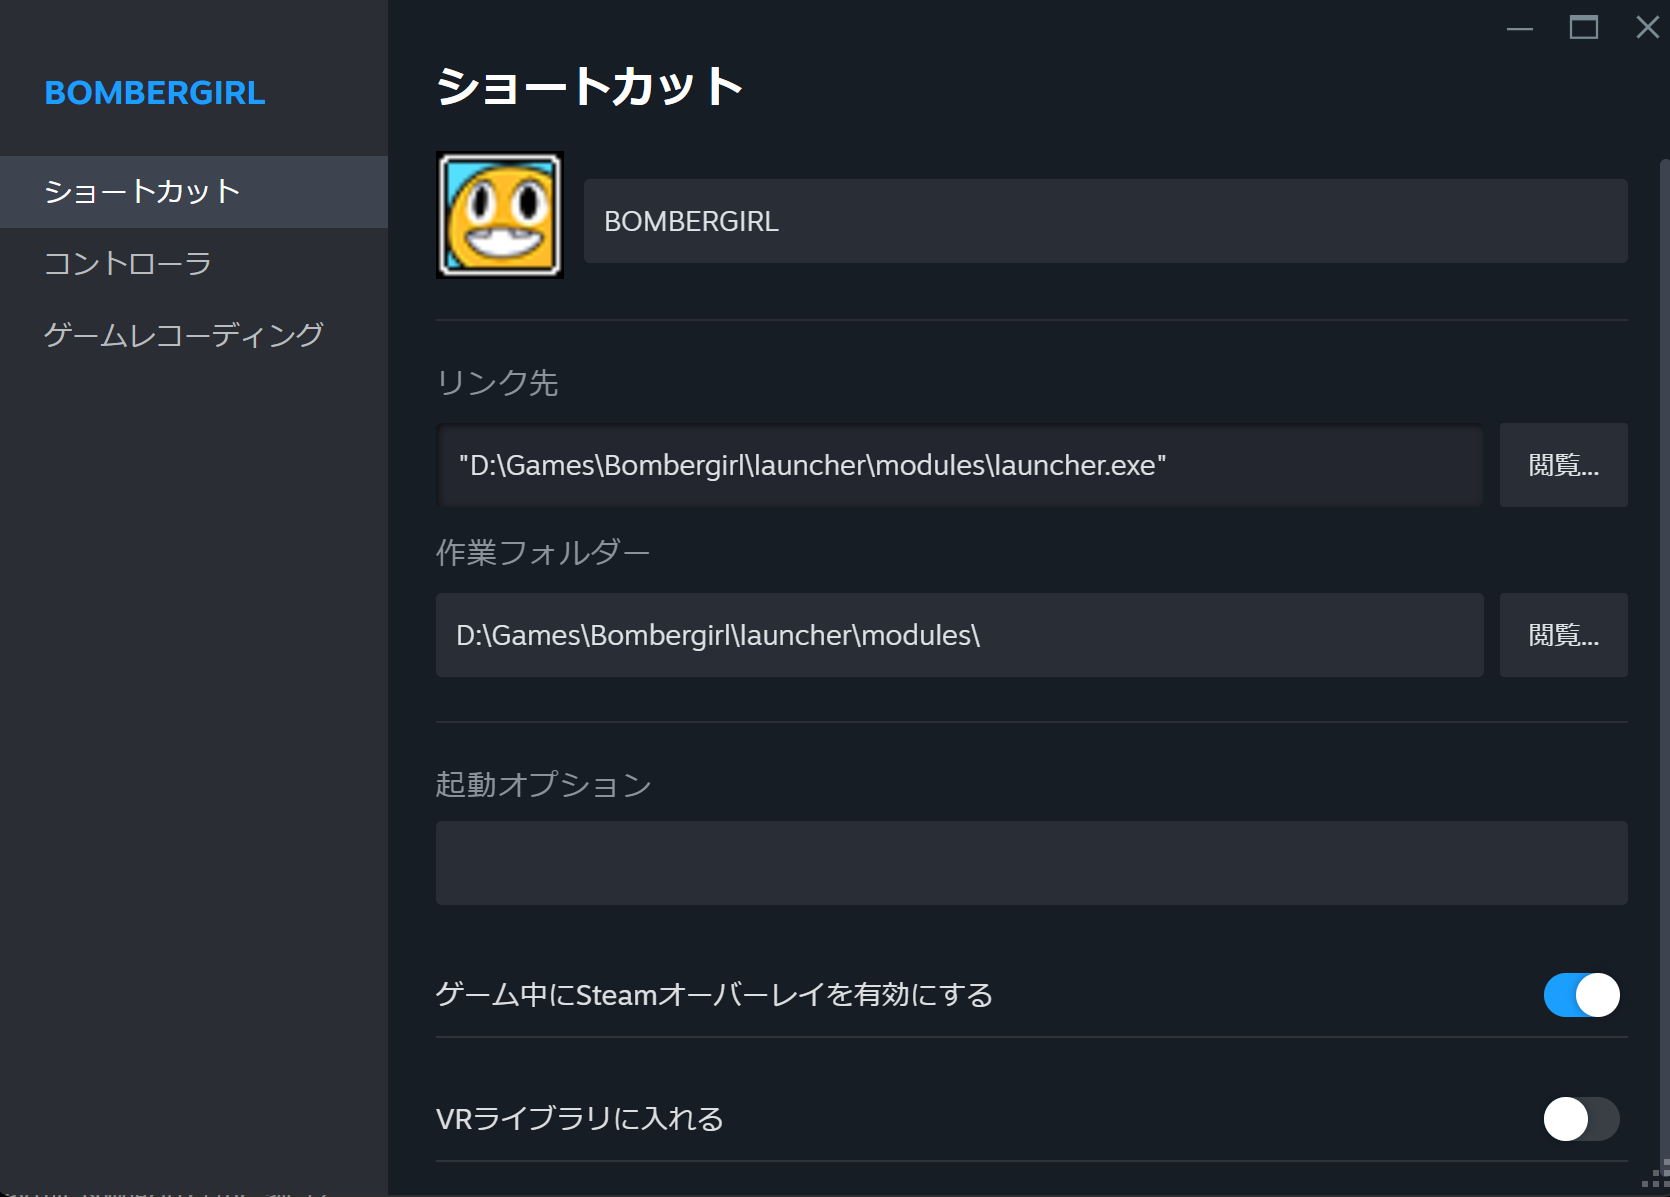Screen dimensions: 1670x1197
Task: Click the BOMBERGIRL name input field
Action: [1106, 221]
